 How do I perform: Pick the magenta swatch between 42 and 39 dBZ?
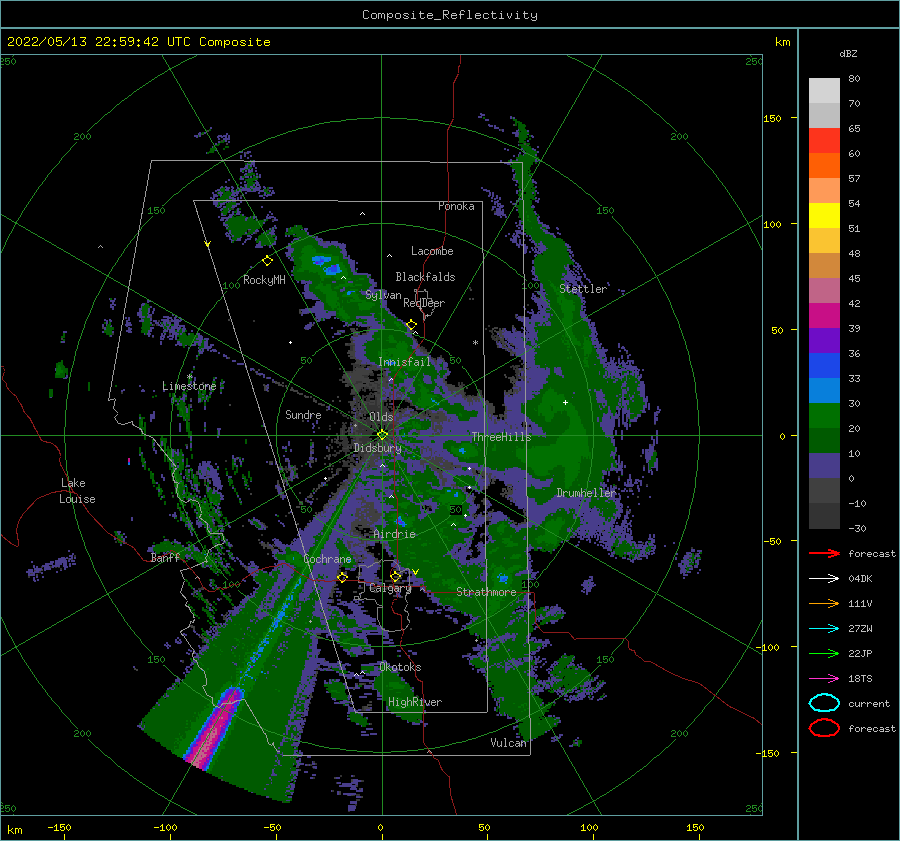824,315
